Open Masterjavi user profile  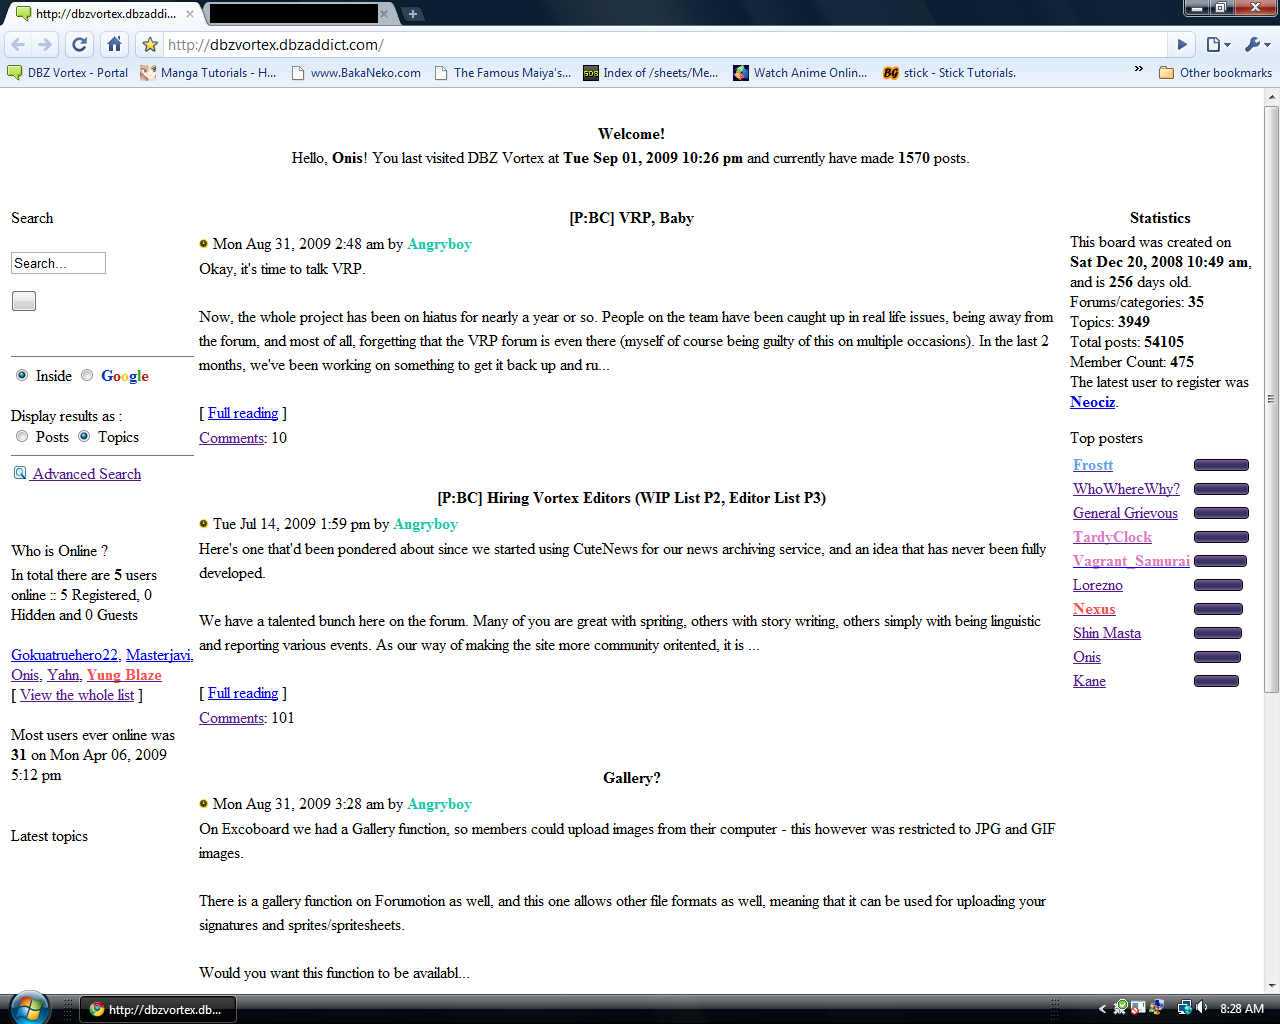[x=158, y=655]
